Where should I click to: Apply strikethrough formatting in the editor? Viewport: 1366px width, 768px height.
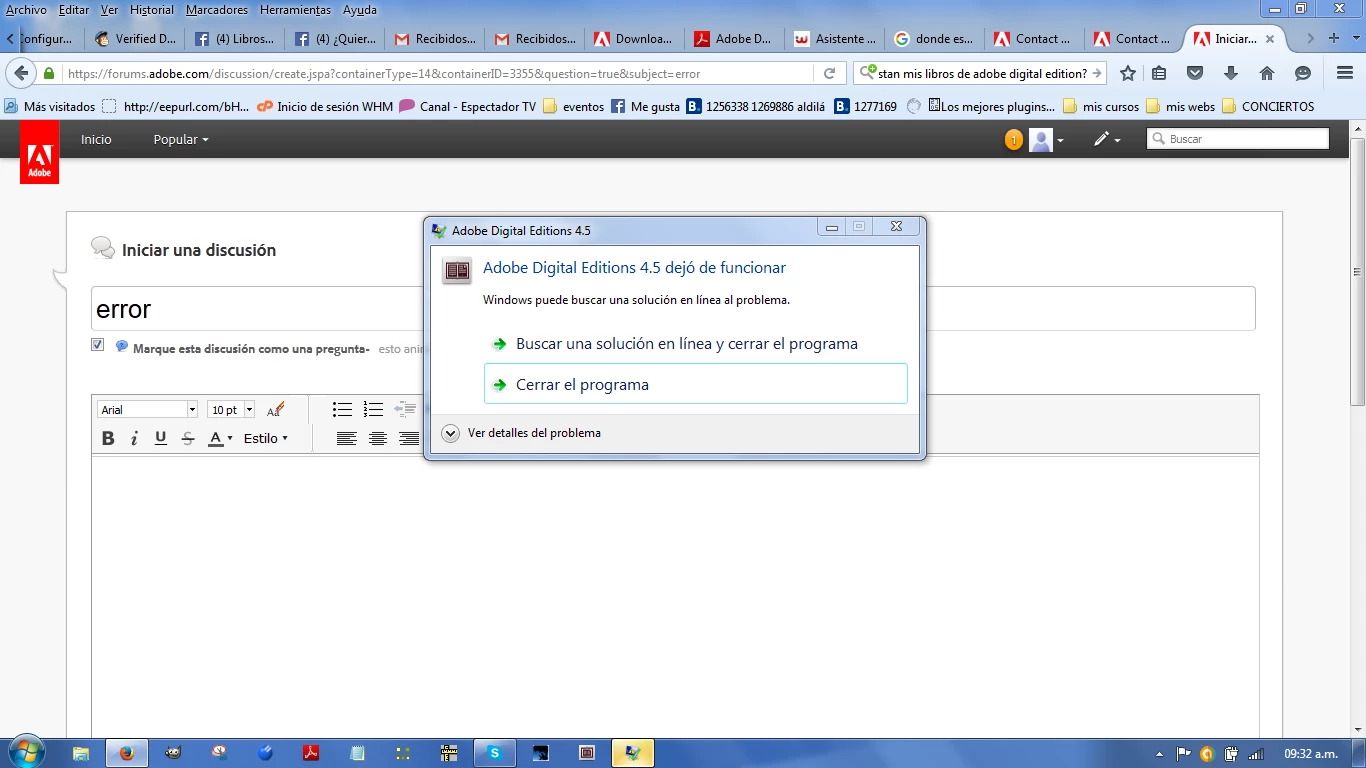click(x=187, y=438)
